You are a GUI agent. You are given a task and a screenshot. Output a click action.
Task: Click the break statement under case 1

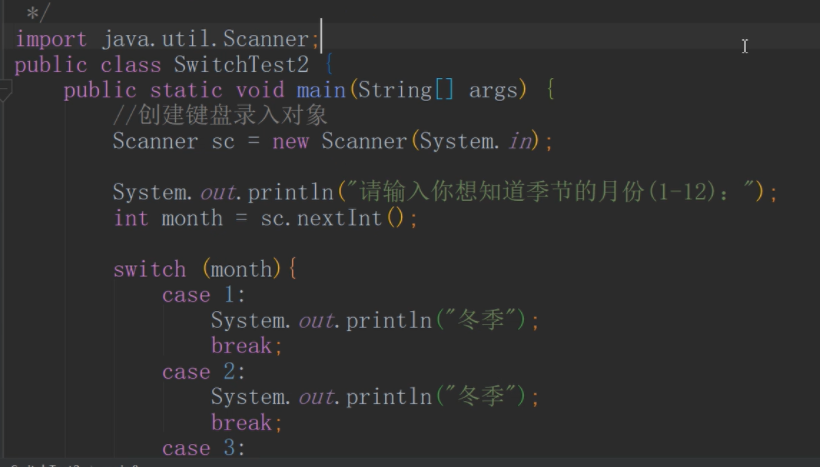coord(241,346)
